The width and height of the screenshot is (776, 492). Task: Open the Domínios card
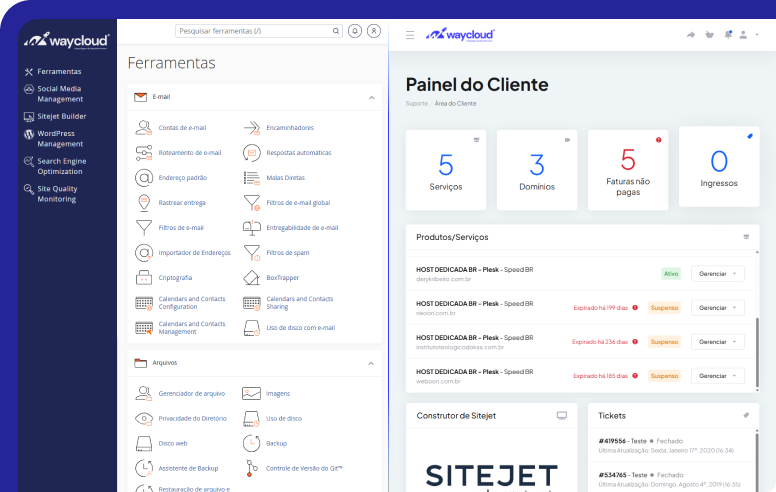pyautogui.click(x=537, y=170)
